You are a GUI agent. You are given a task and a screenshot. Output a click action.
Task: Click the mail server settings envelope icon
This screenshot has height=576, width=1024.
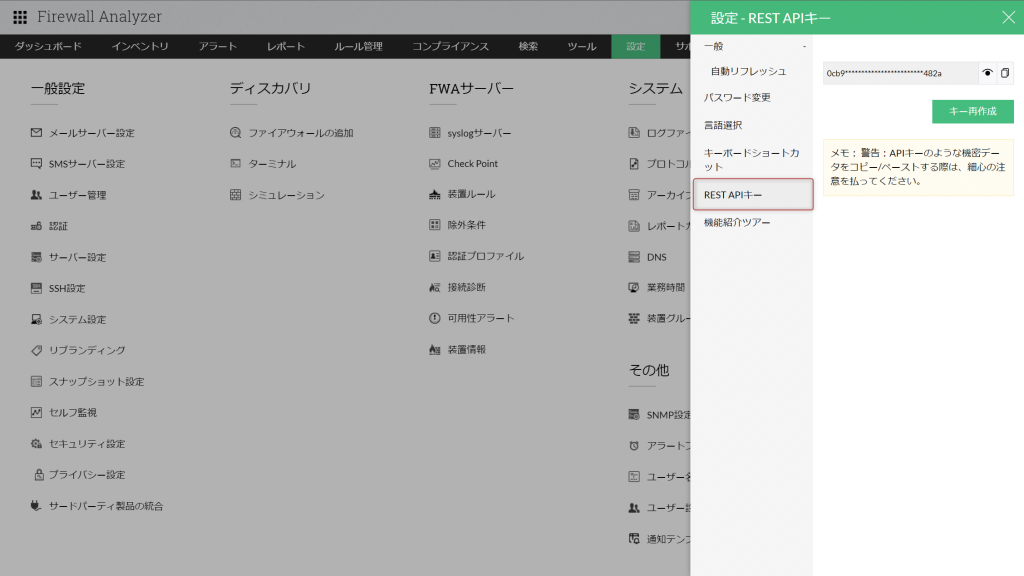[x=37, y=133]
